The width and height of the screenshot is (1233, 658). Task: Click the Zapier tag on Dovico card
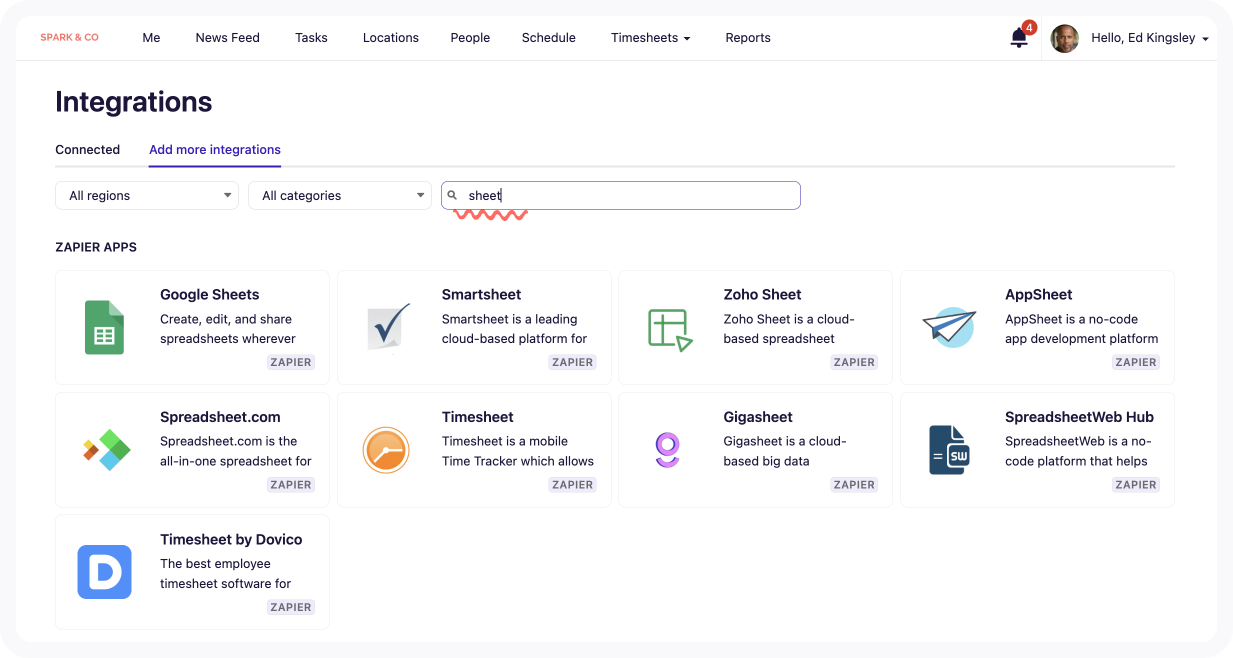tap(291, 607)
